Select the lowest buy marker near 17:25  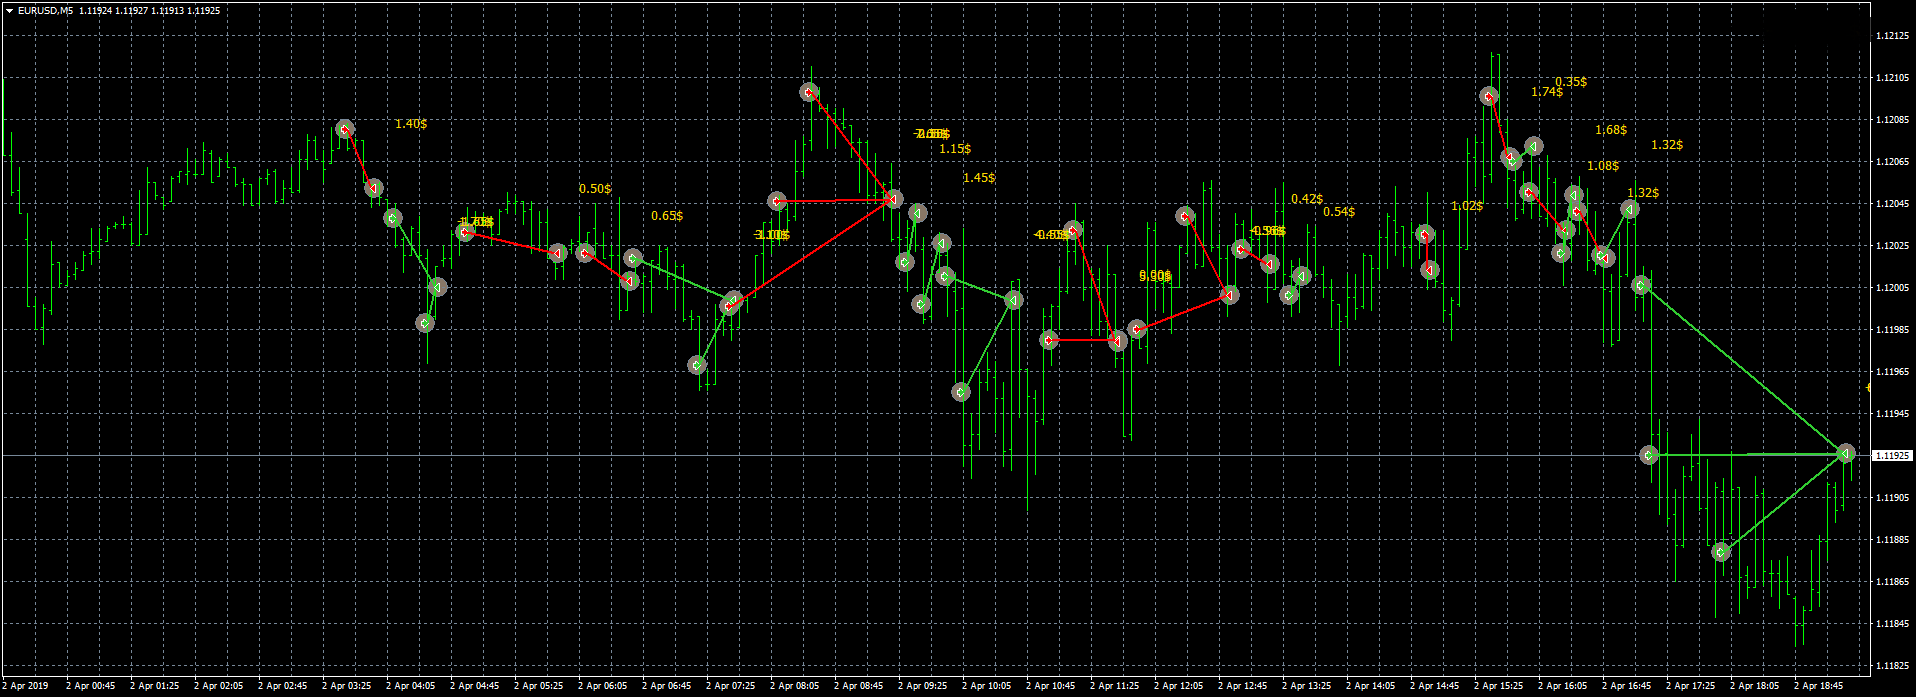tap(1721, 552)
